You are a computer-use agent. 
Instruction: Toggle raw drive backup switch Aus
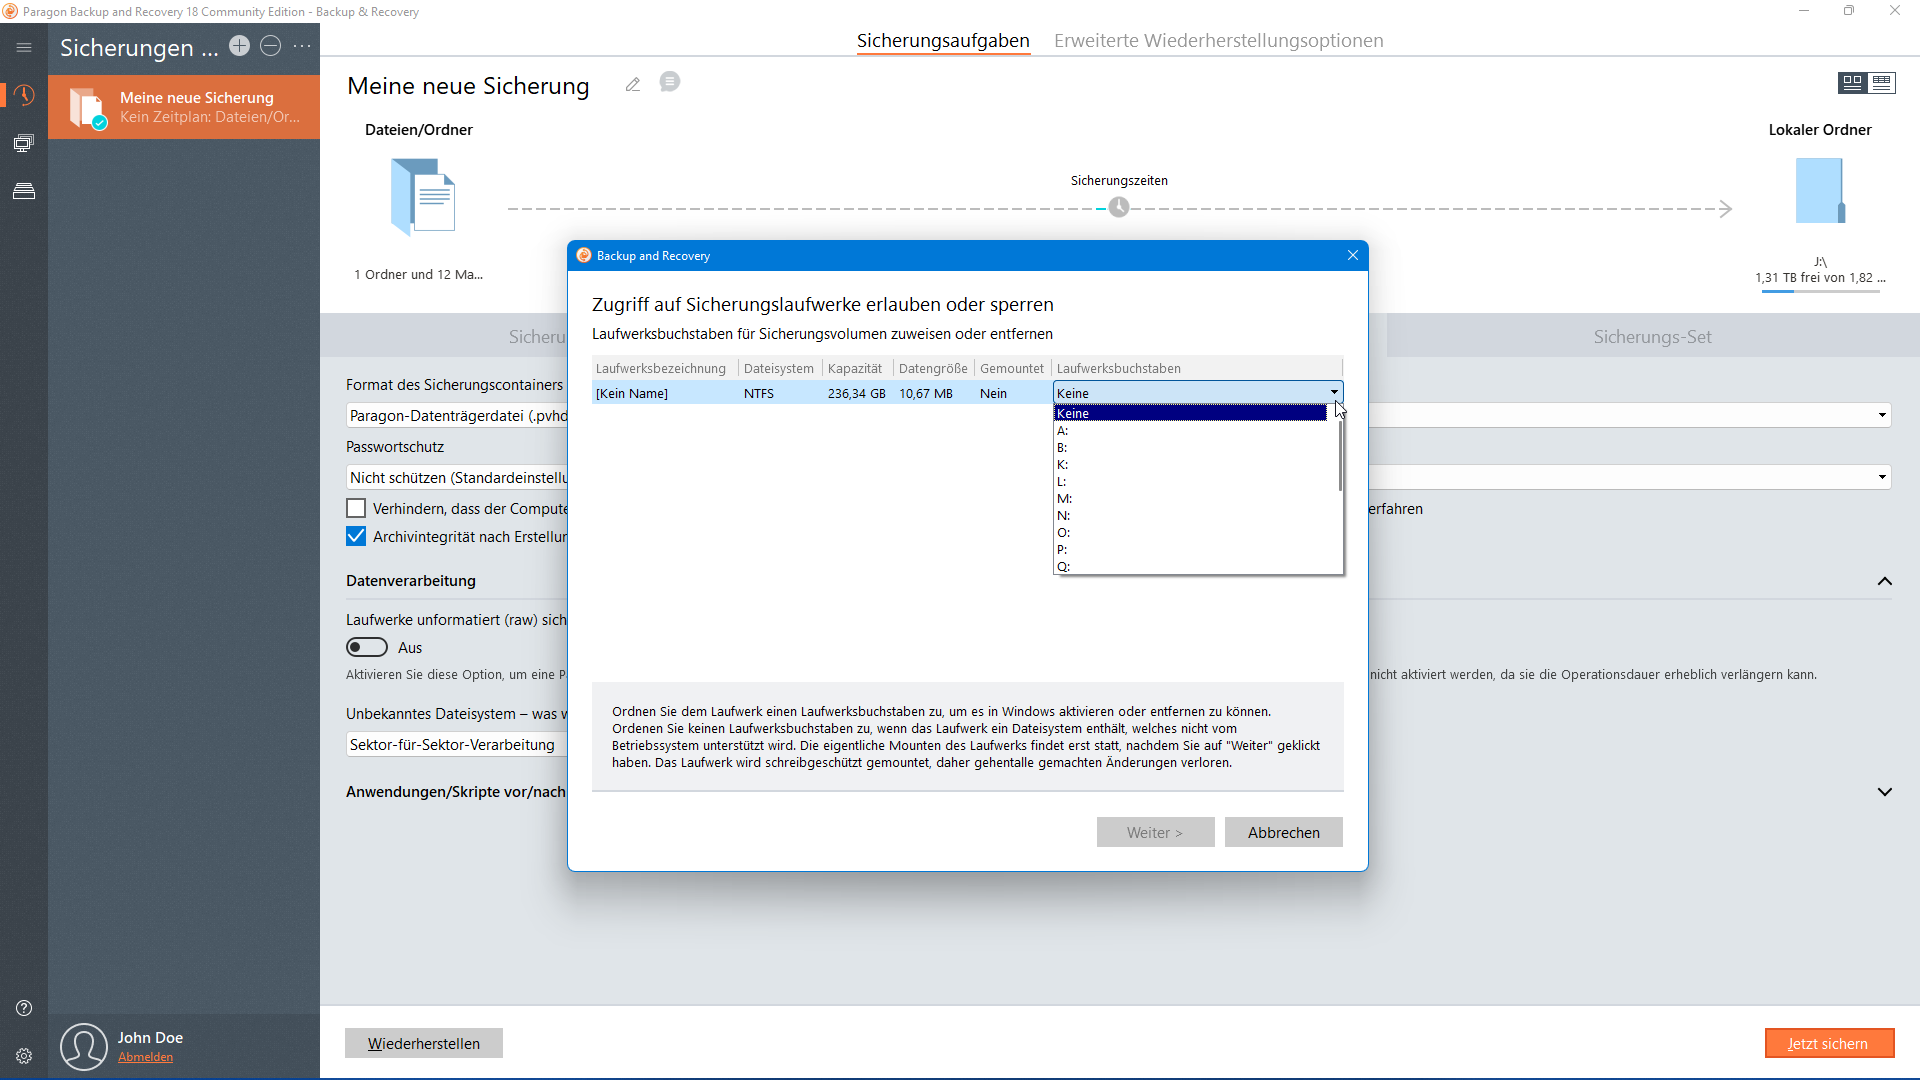367,647
